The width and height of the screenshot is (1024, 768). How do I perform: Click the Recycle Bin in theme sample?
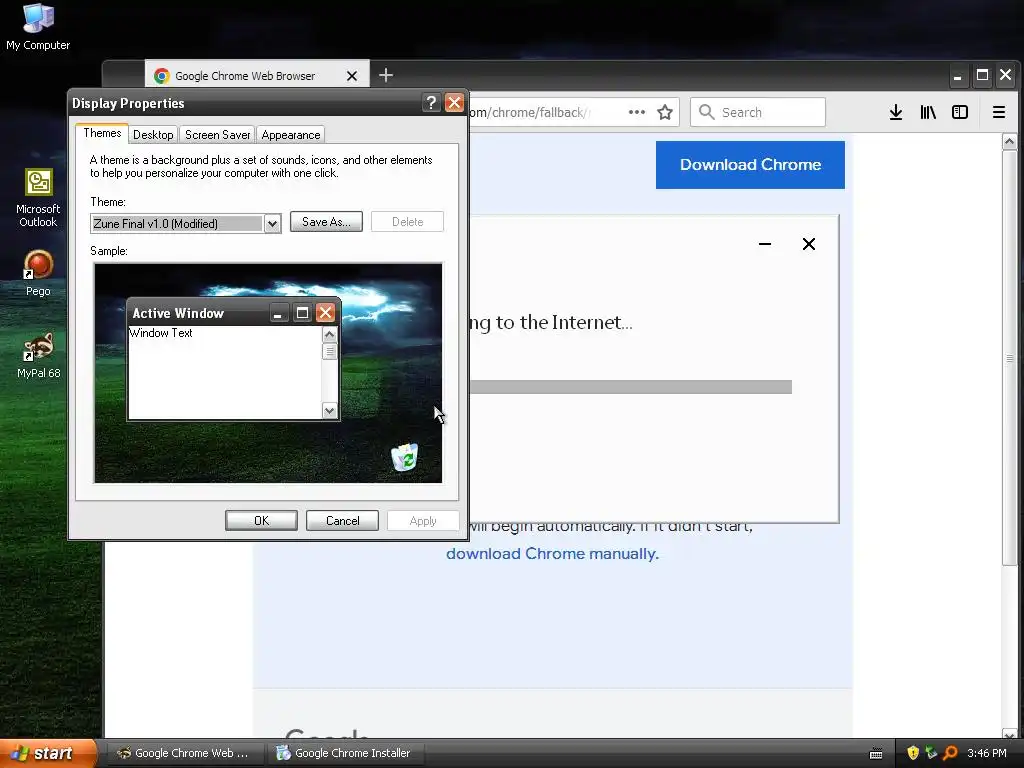tap(405, 456)
